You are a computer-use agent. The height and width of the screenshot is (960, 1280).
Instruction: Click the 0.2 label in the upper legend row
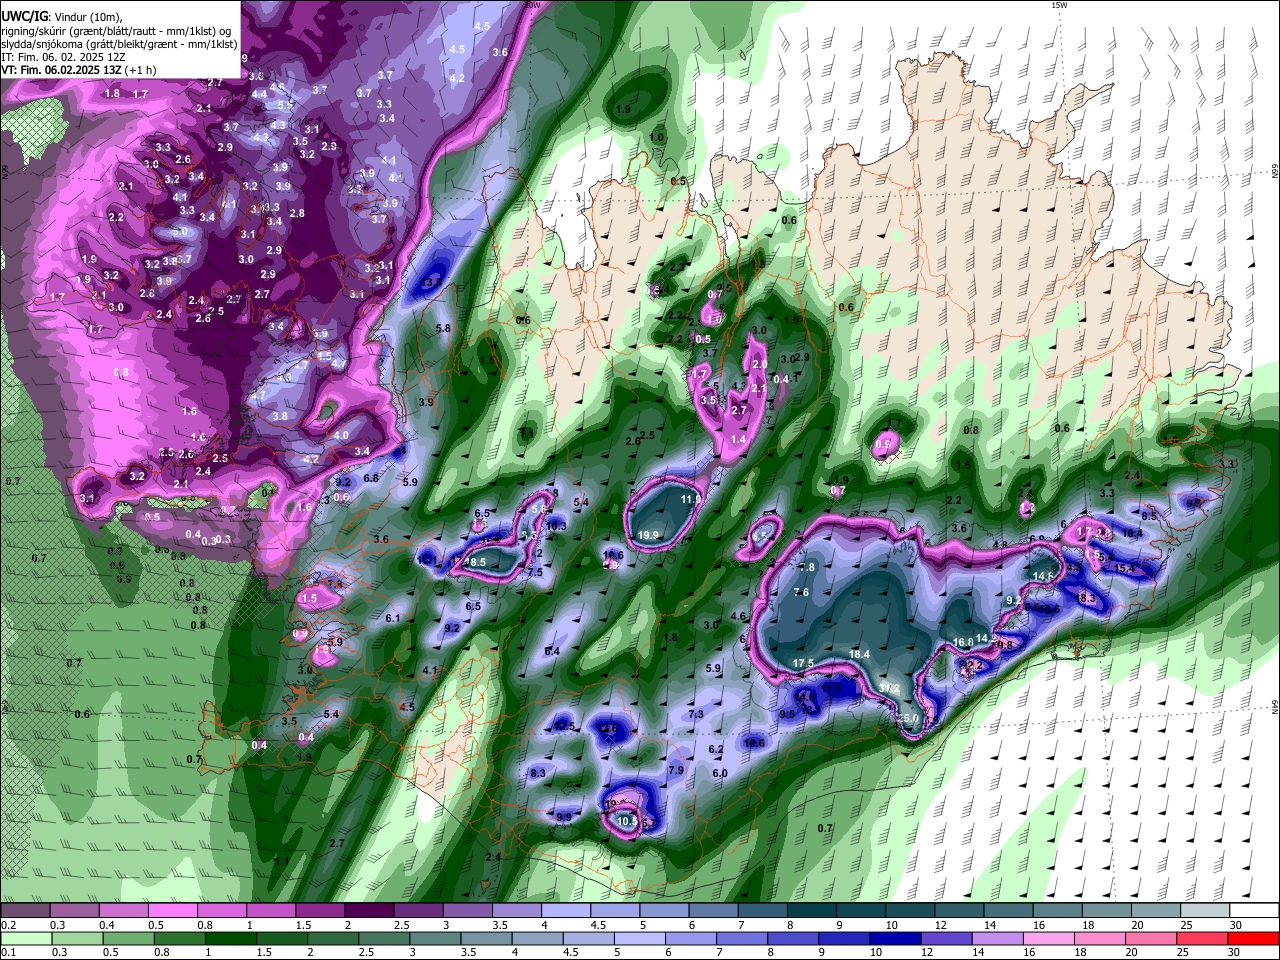click(x=8, y=925)
